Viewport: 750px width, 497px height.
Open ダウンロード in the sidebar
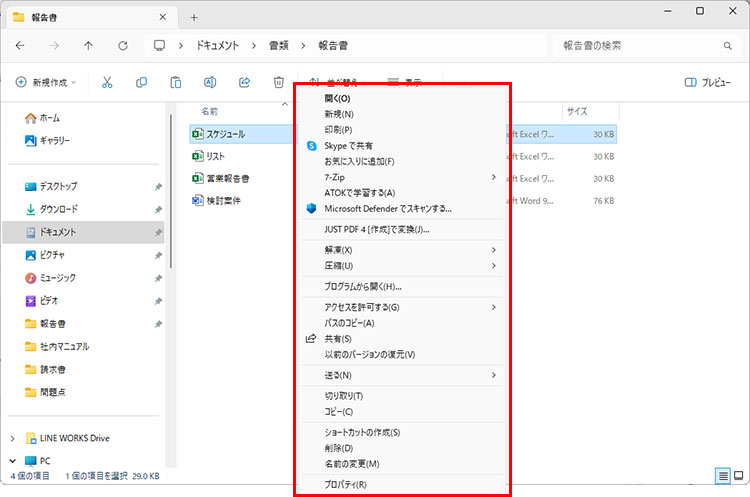(58, 209)
